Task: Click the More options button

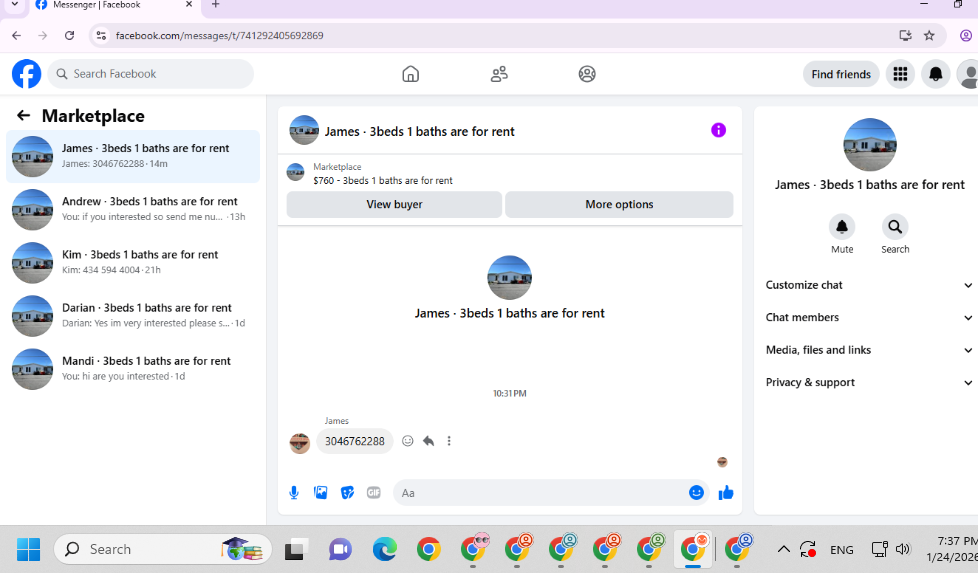Action: click(619, 205)
